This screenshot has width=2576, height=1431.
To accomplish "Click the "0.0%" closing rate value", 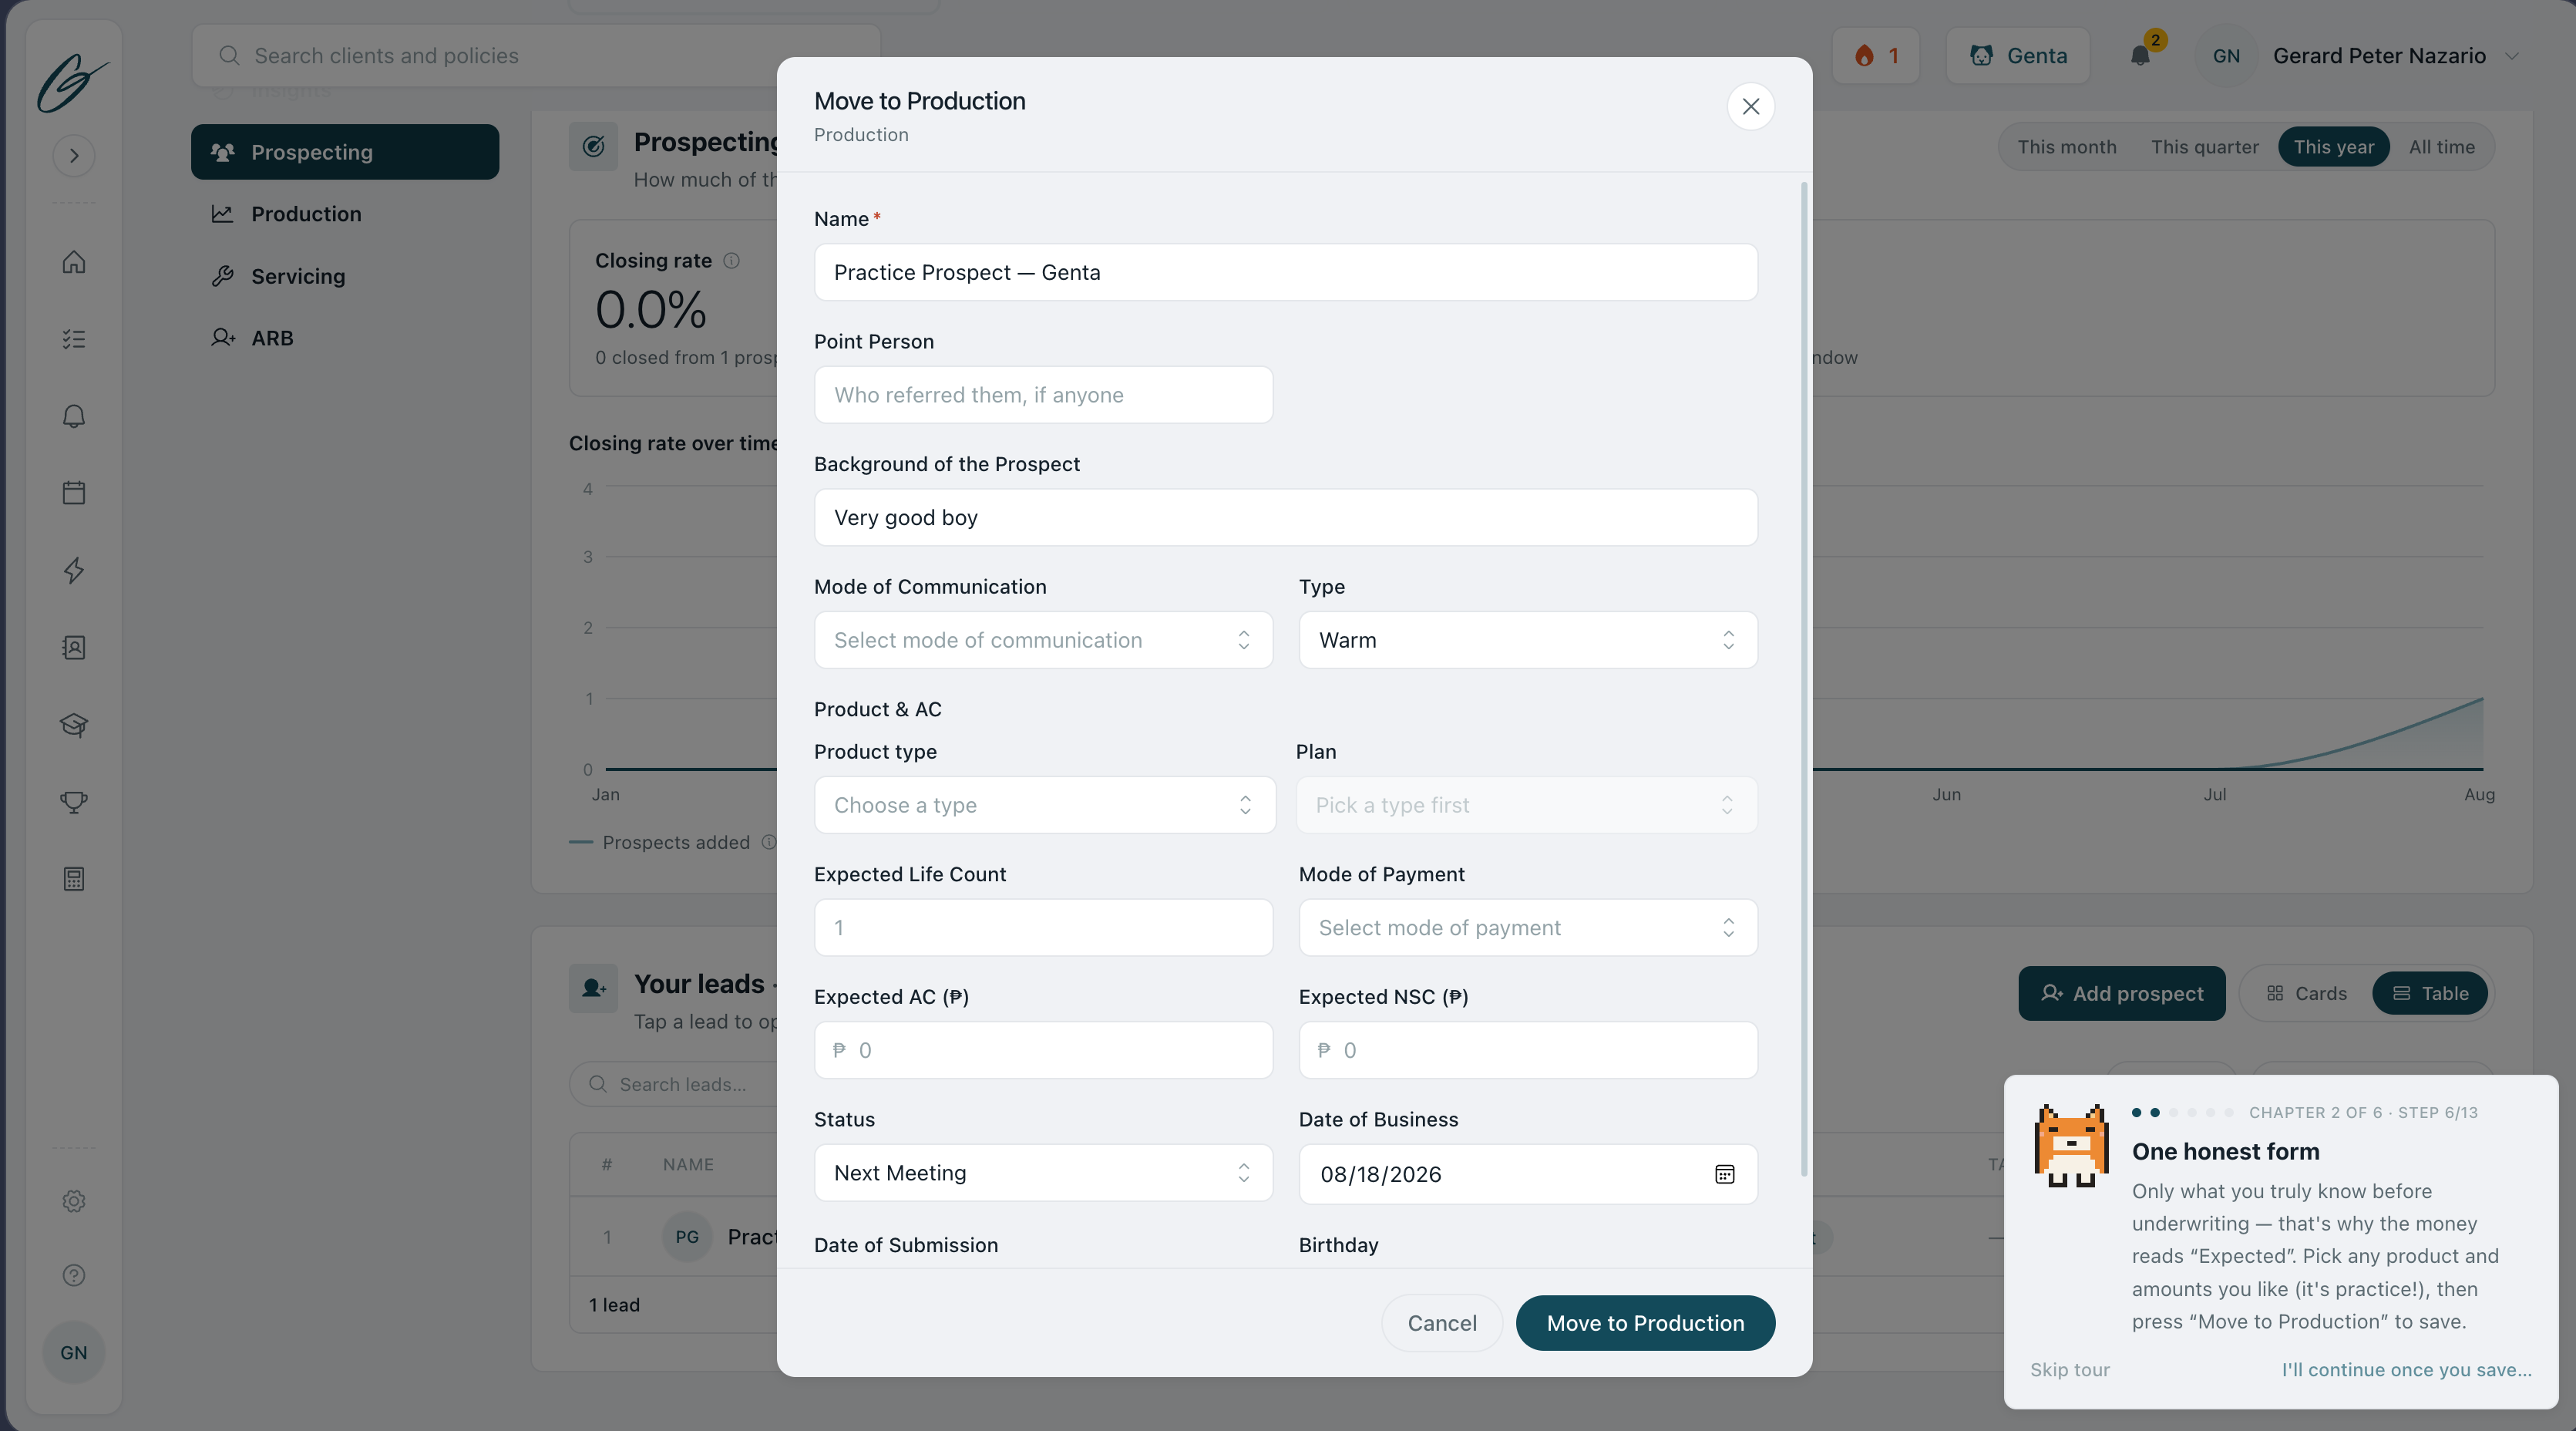I will pos(651,310).
